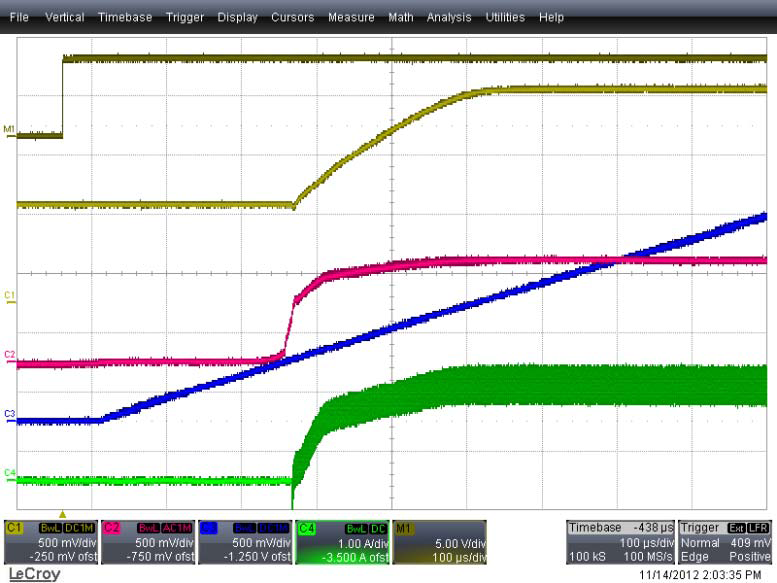Click the C1 channel descriptor box
Image resolution: width=777 pixels, height=583 pixels.
[50, 542]
